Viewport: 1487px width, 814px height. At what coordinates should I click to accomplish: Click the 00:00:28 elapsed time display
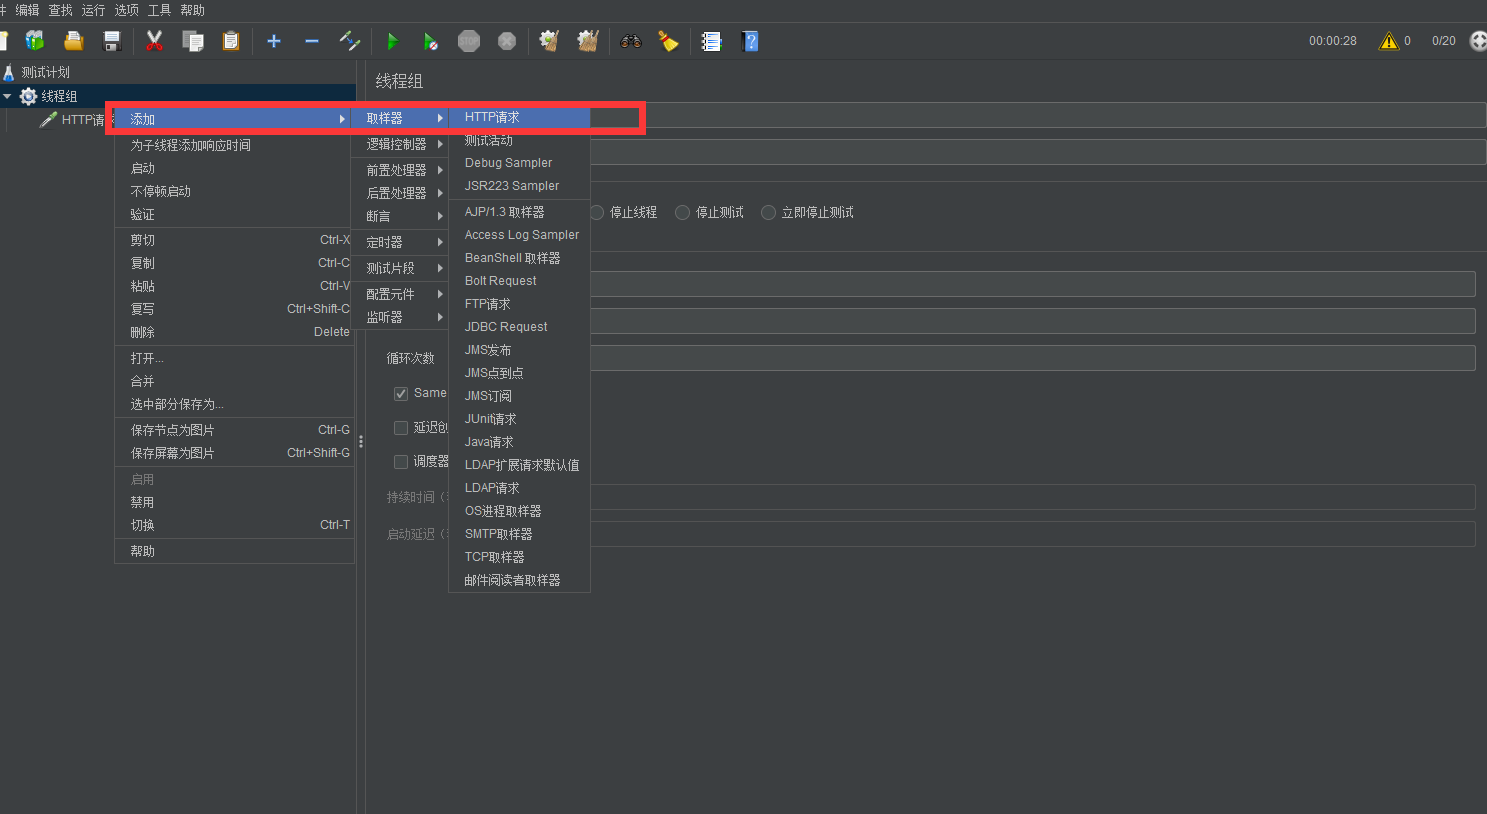[1333, 41]
